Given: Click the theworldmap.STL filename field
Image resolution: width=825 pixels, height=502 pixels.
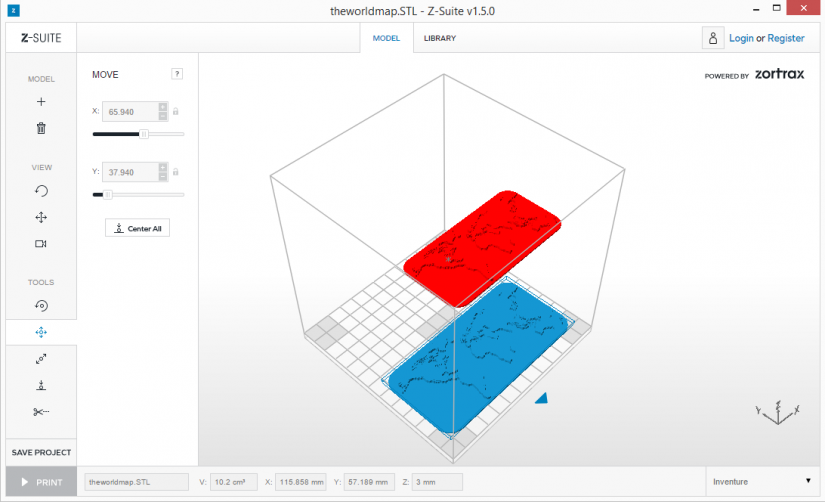Looking at the screenshot, I should [x=136, y=481].
